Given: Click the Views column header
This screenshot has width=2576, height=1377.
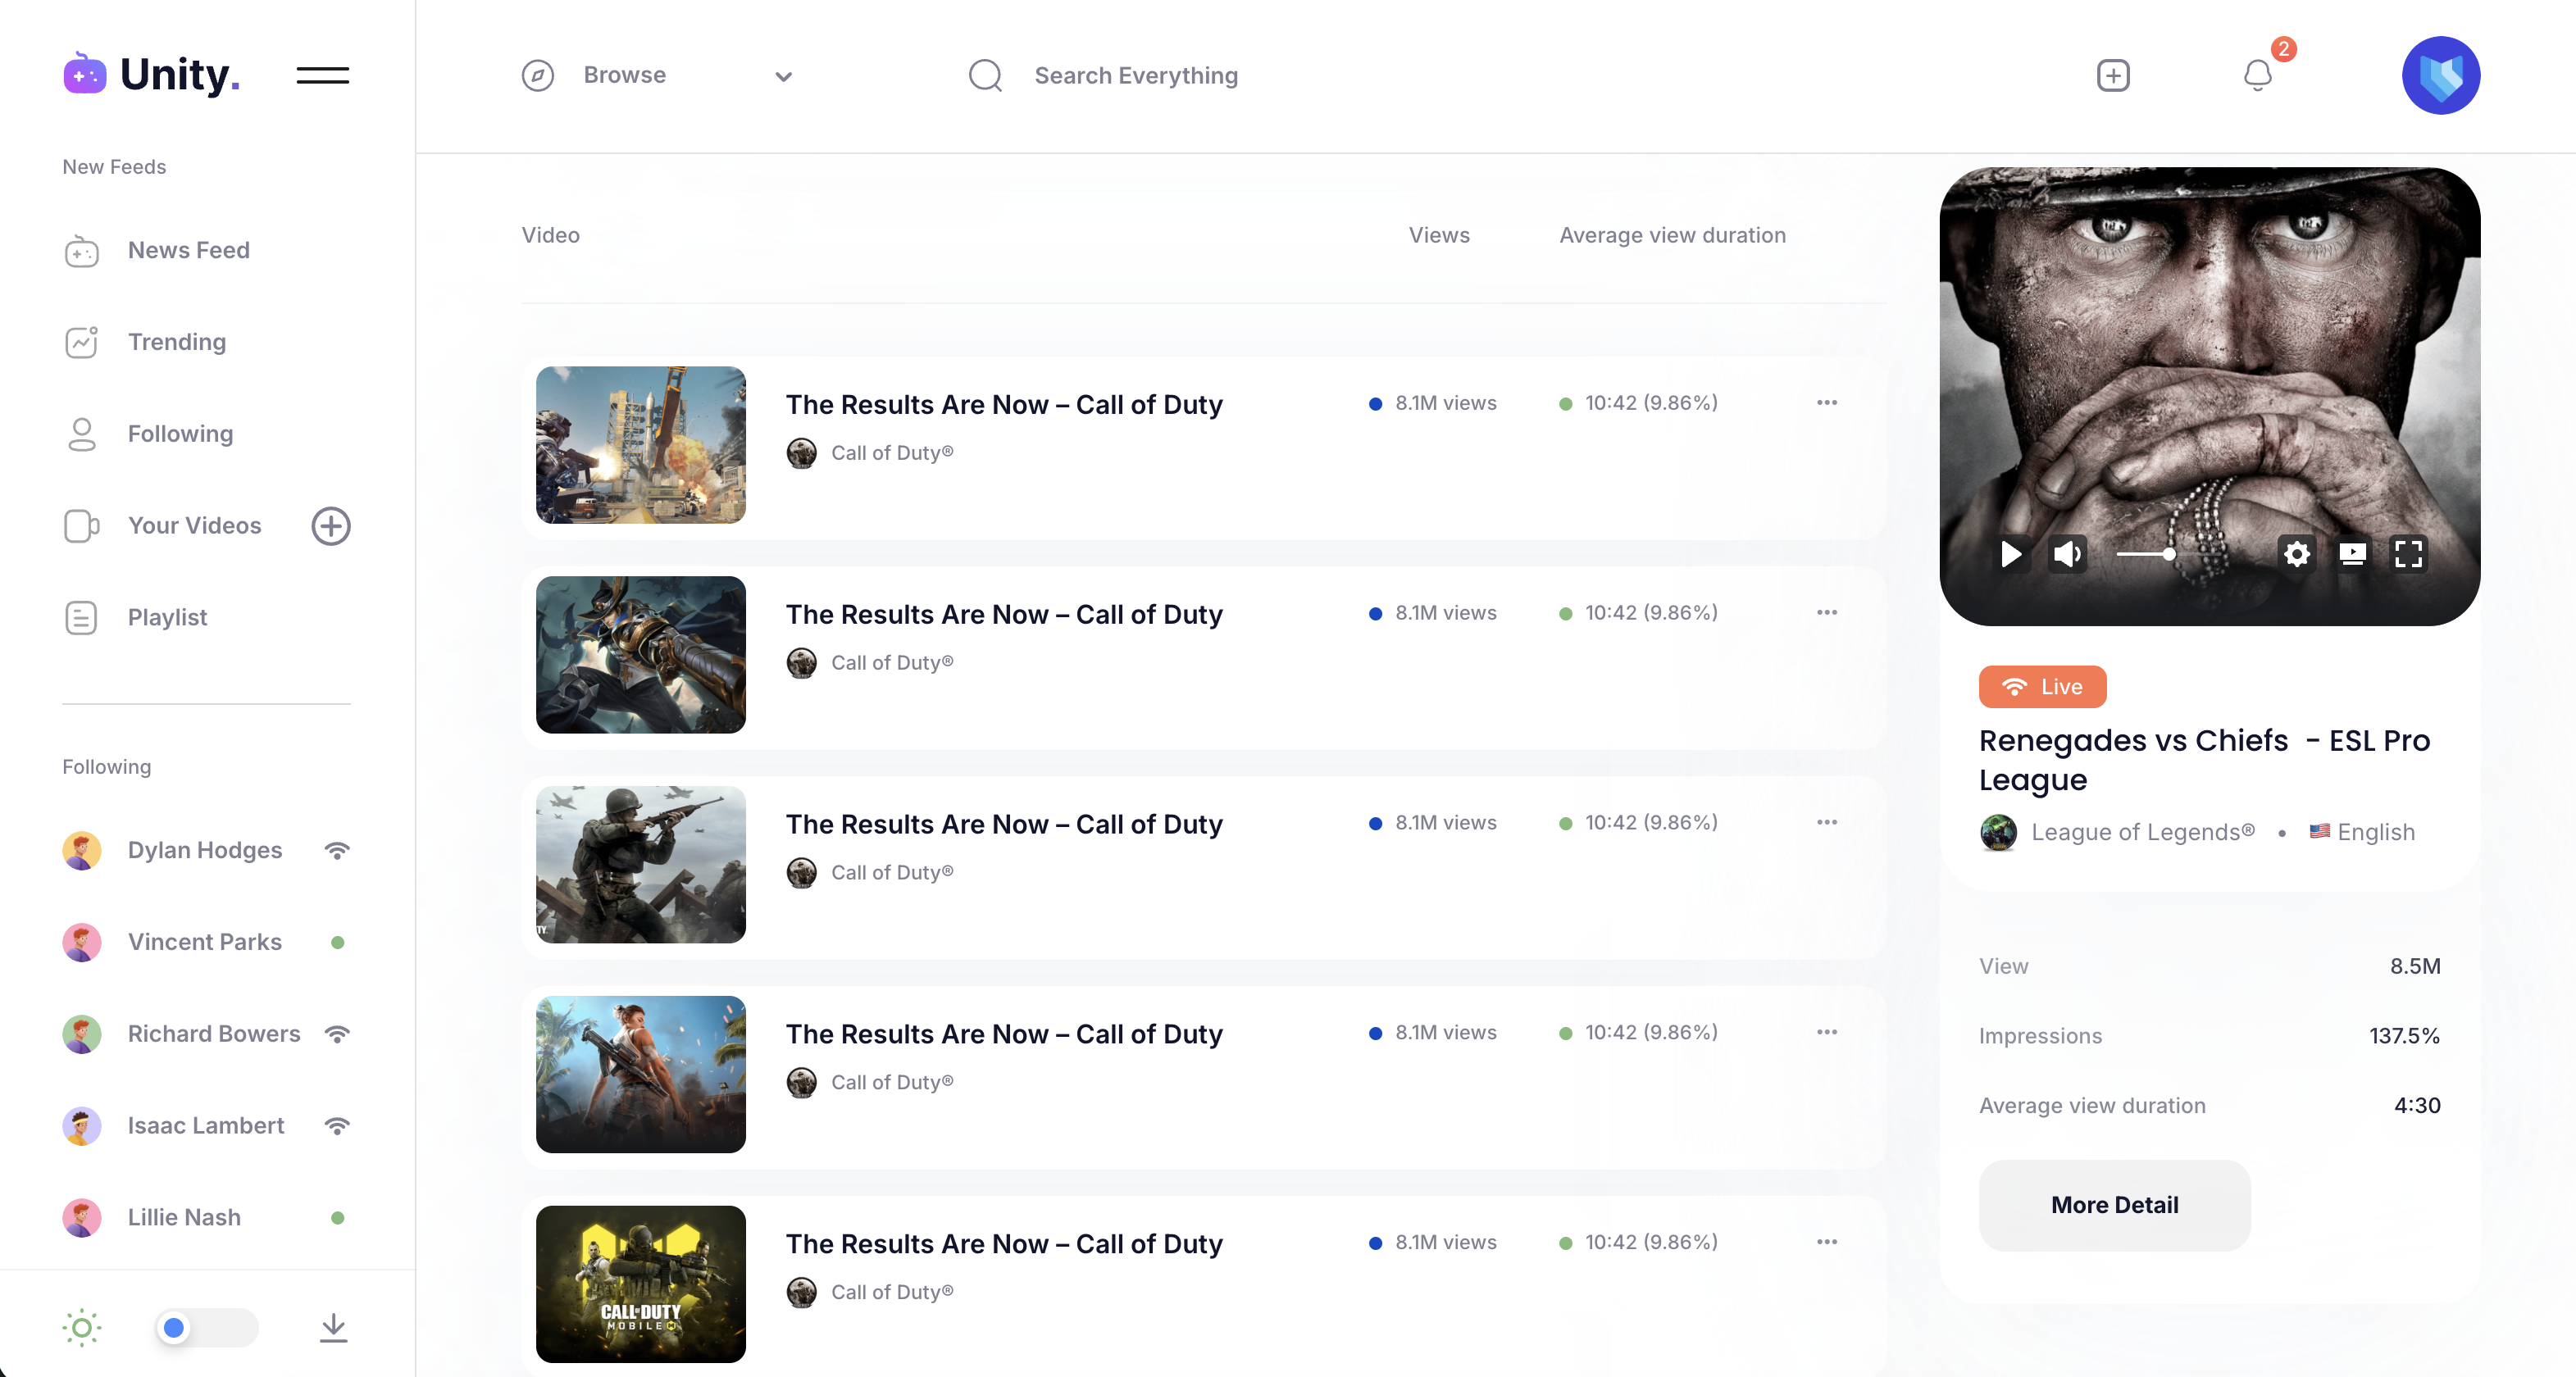Looking at the screenshot, I should (x=1439, y=236).
